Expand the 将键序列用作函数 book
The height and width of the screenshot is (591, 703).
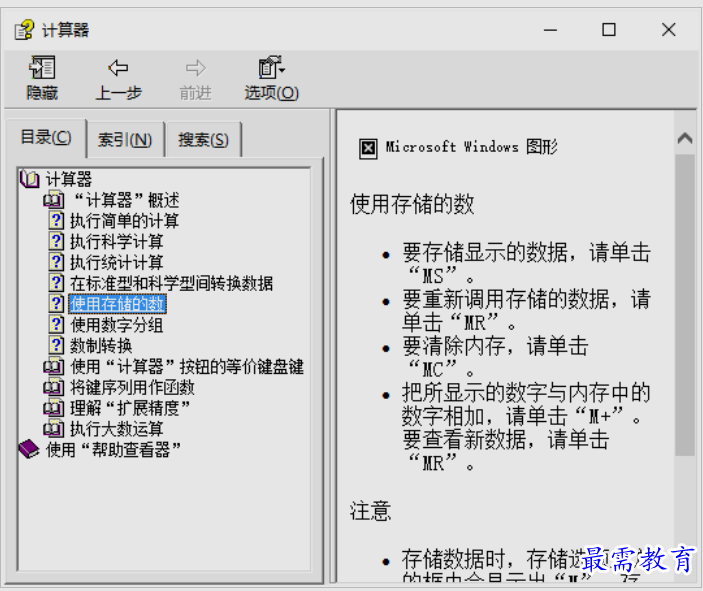coord(132,387)
